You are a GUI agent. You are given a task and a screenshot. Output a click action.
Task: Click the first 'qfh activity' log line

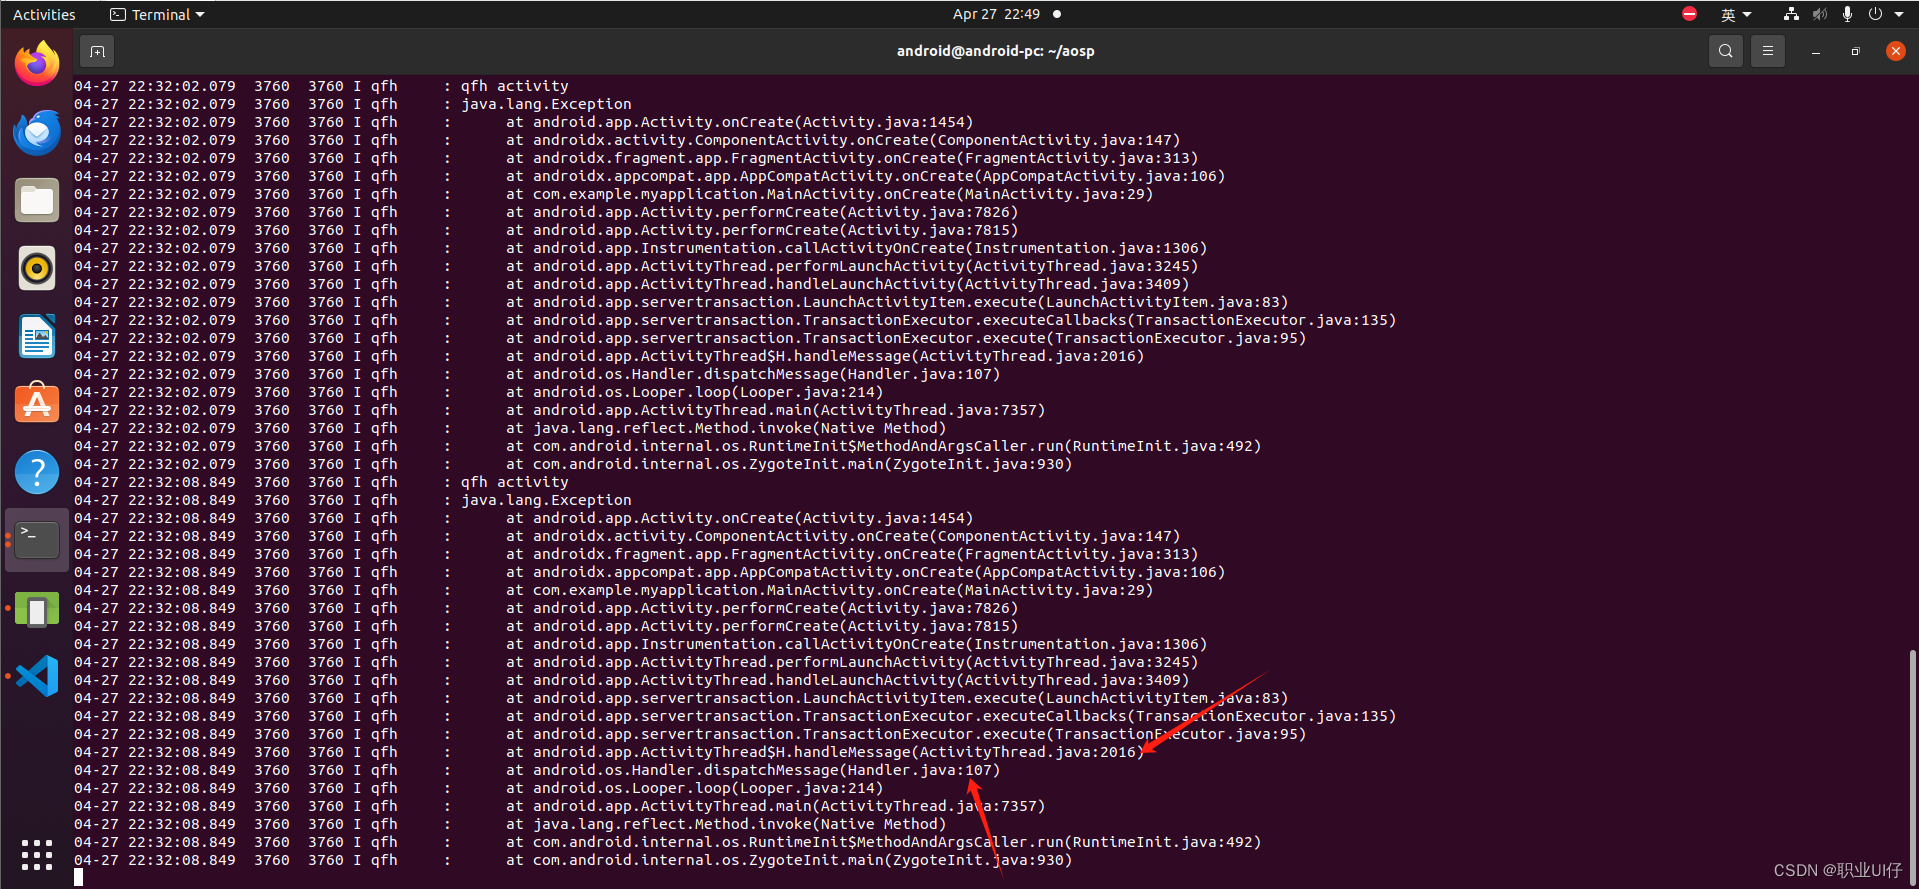point(514,86)
